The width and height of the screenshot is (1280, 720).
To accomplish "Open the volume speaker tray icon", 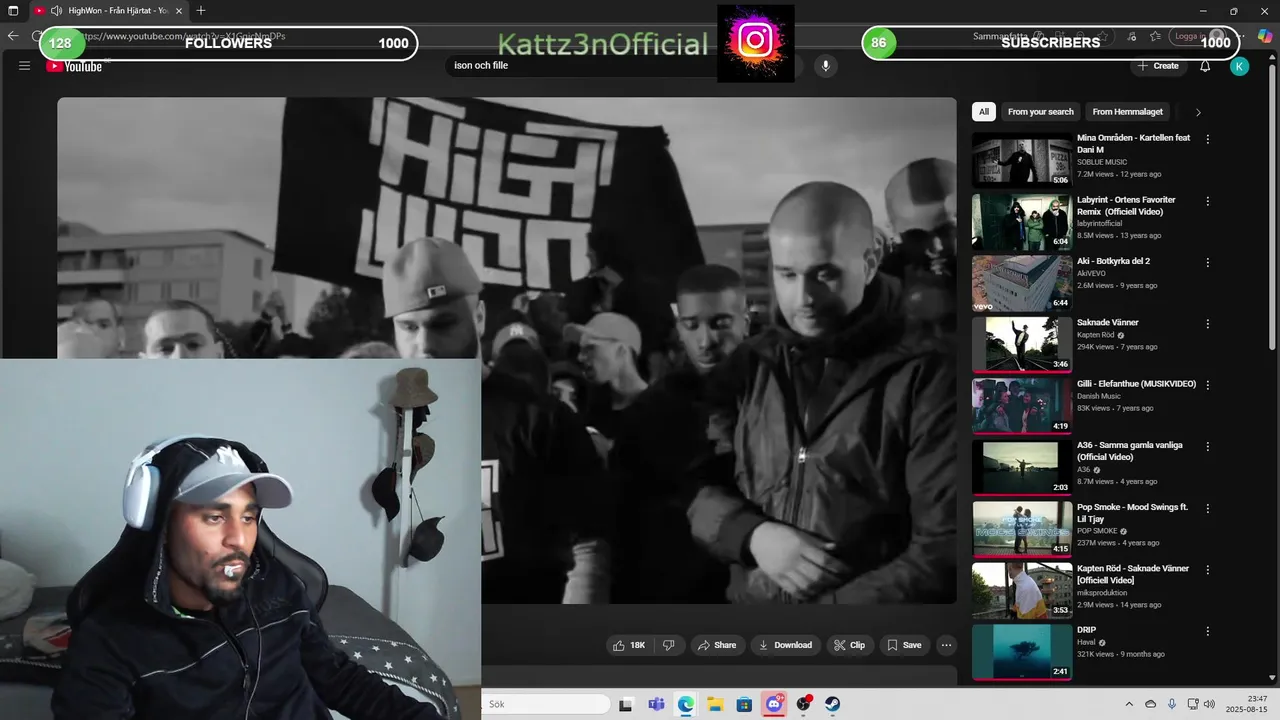I will [x=1209, y=705].
